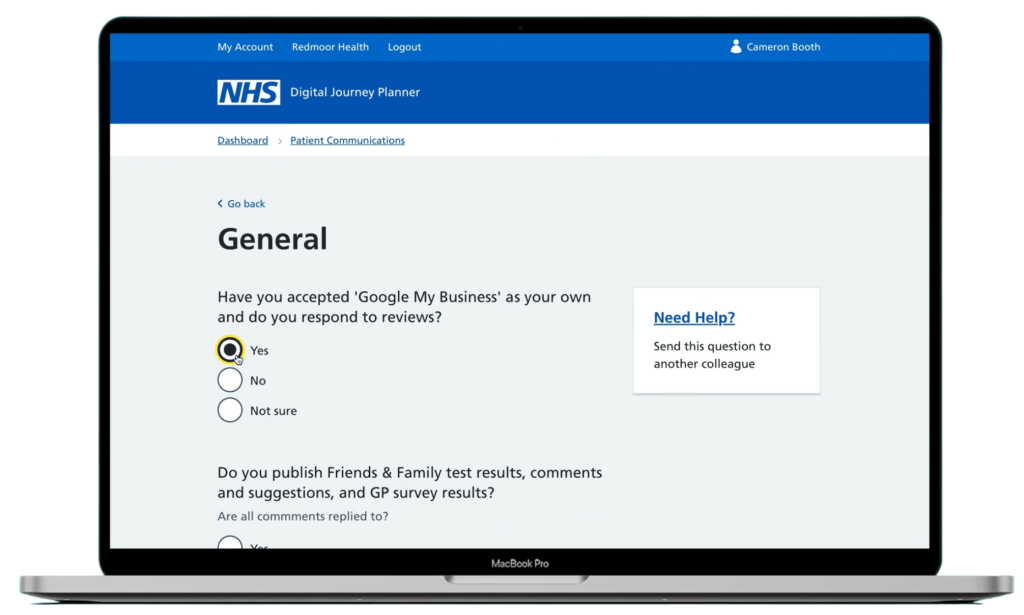Click the user profile icon beside Cameron Booth
1024x615 pixels.
(x=736, y=46)
